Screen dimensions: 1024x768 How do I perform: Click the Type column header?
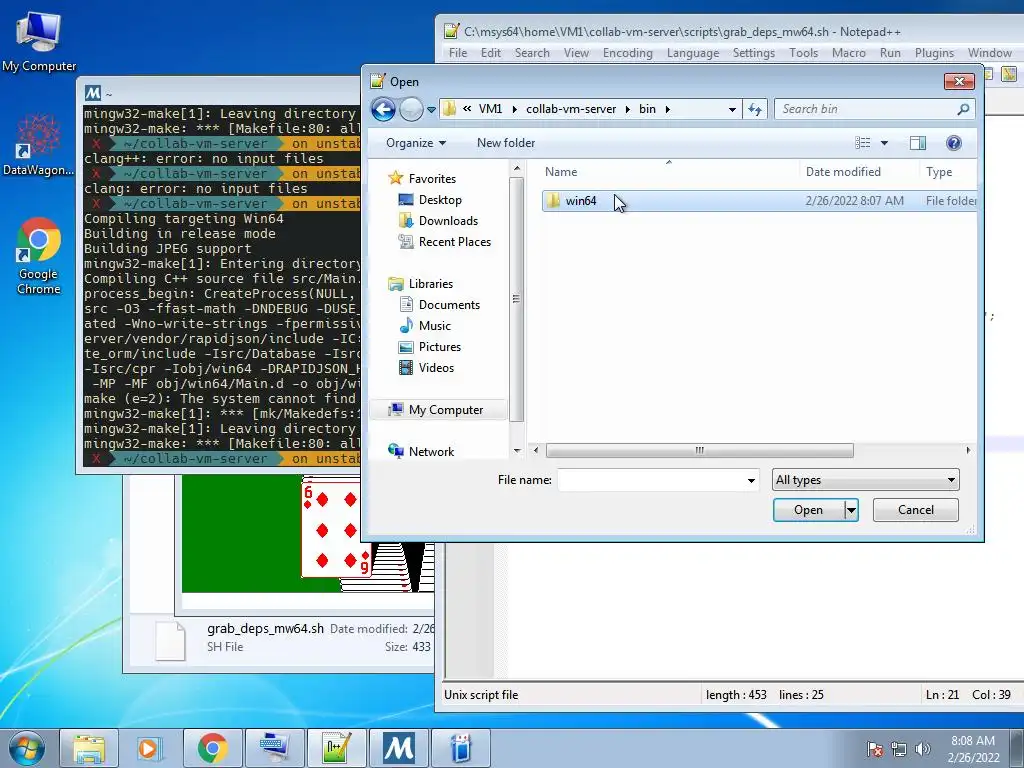[x=948, y=172]
